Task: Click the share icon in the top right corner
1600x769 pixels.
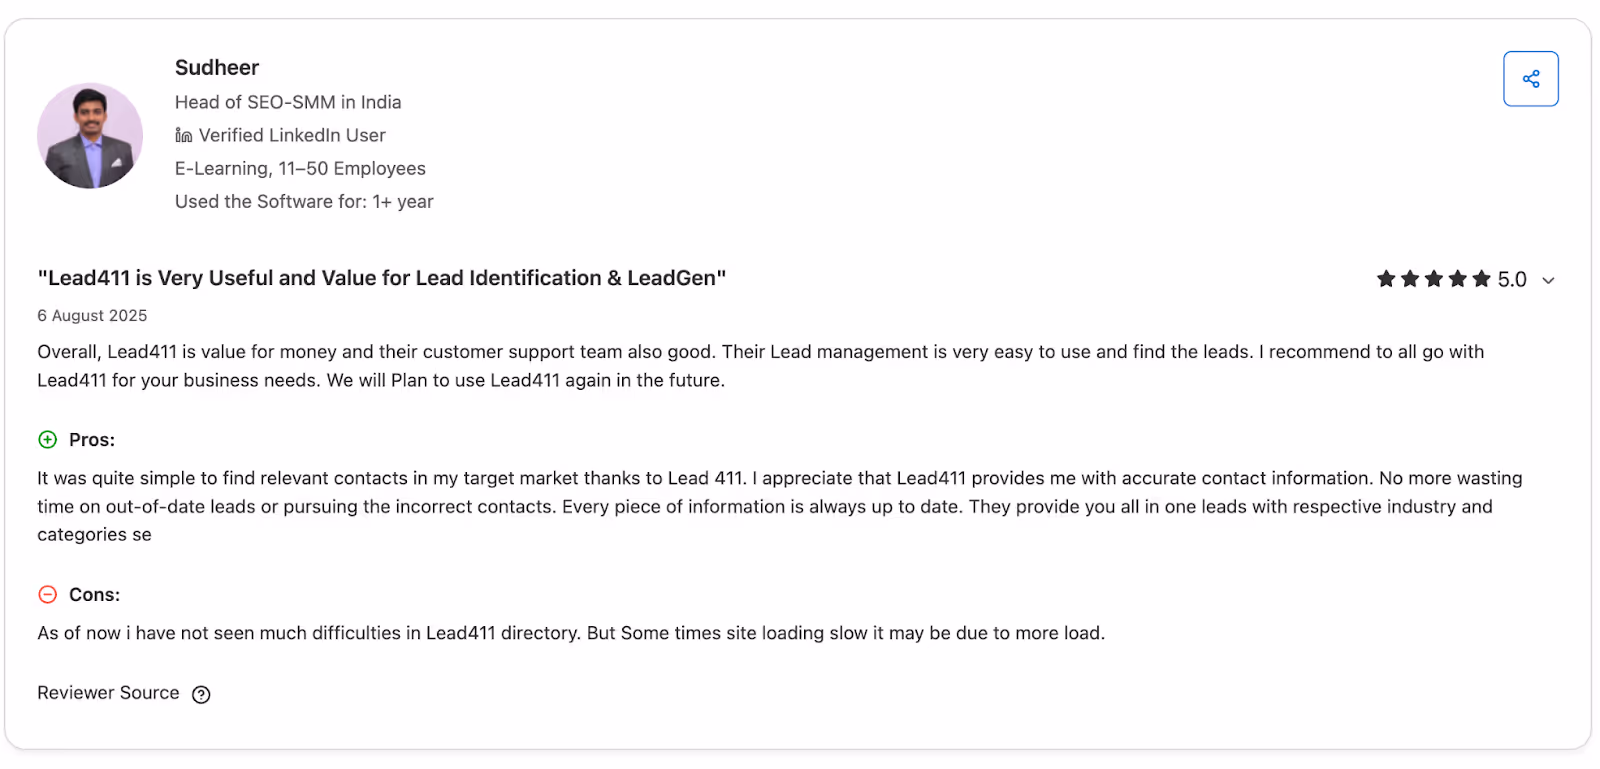Action: (1530, 78)
